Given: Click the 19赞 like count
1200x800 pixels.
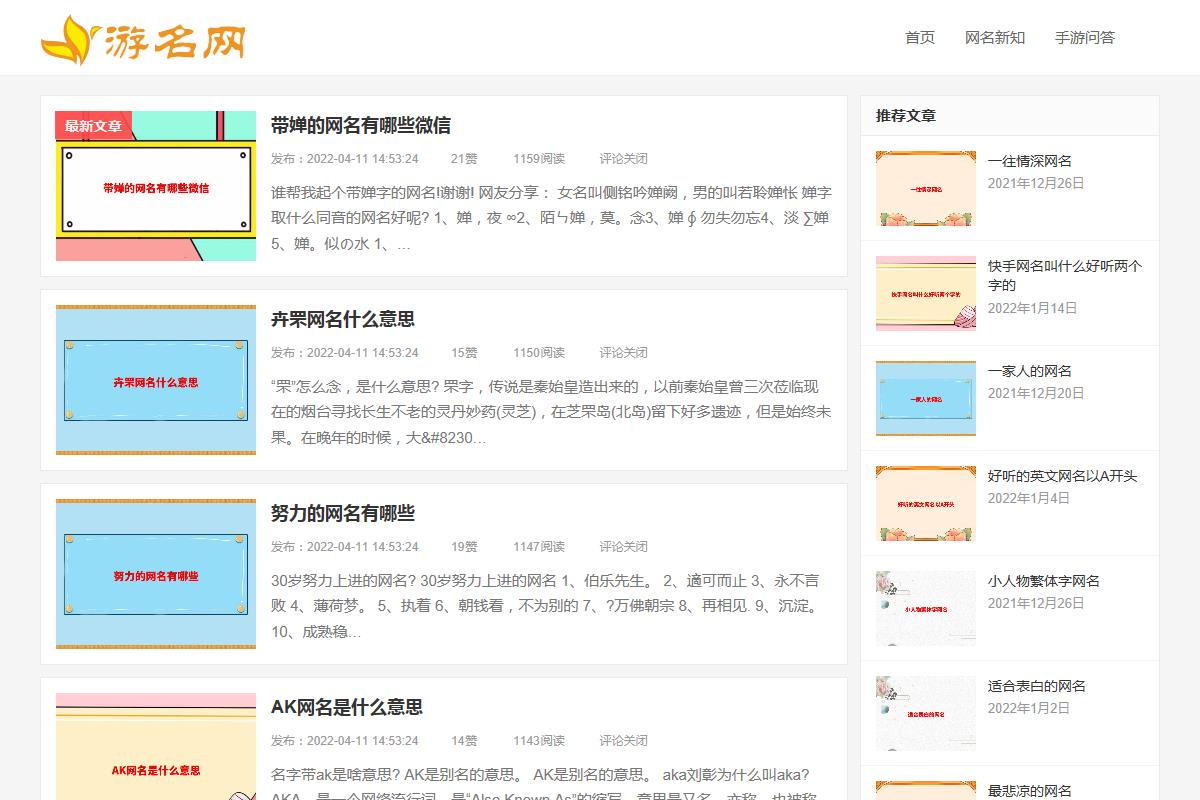Looking at the screenshot, I should point(464,546).
